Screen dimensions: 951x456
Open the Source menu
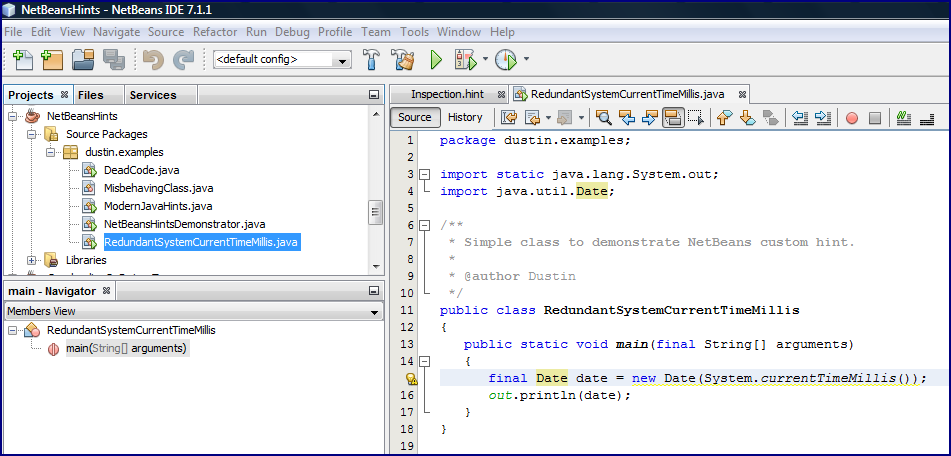pyautogui.click(x=166, y=32)
